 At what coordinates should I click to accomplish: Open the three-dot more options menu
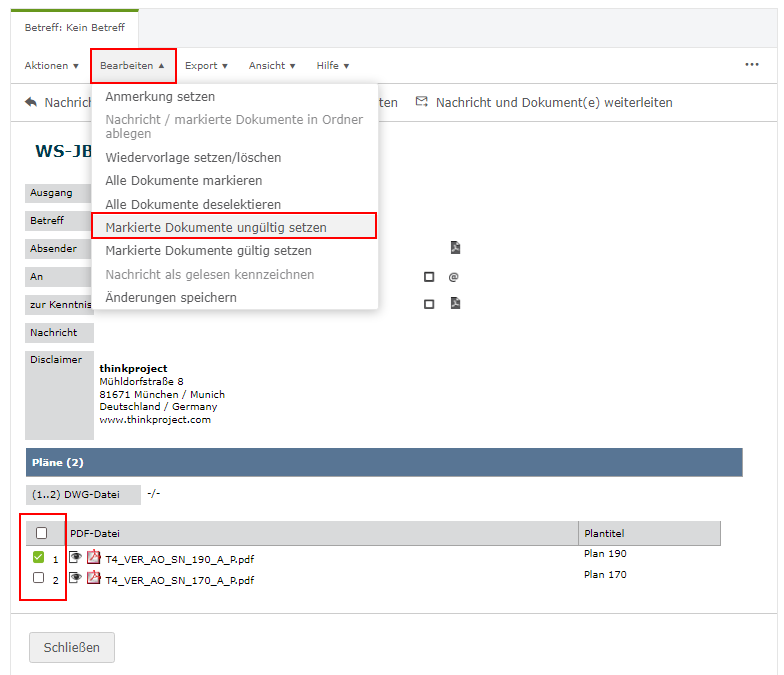tap(752, 65)
